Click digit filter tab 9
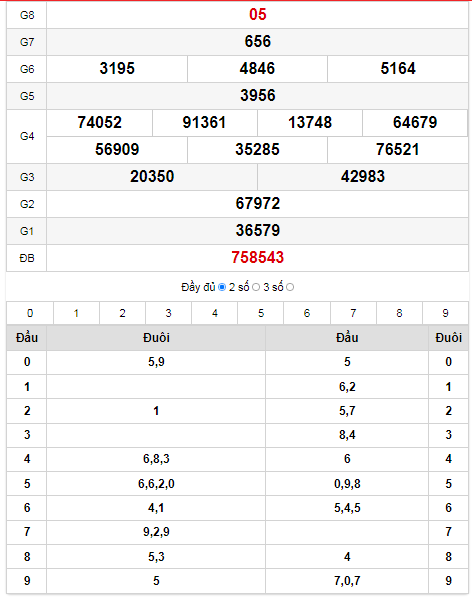This screenshot has height=597, width=472. pyautogui.click(x=445, y=313)
